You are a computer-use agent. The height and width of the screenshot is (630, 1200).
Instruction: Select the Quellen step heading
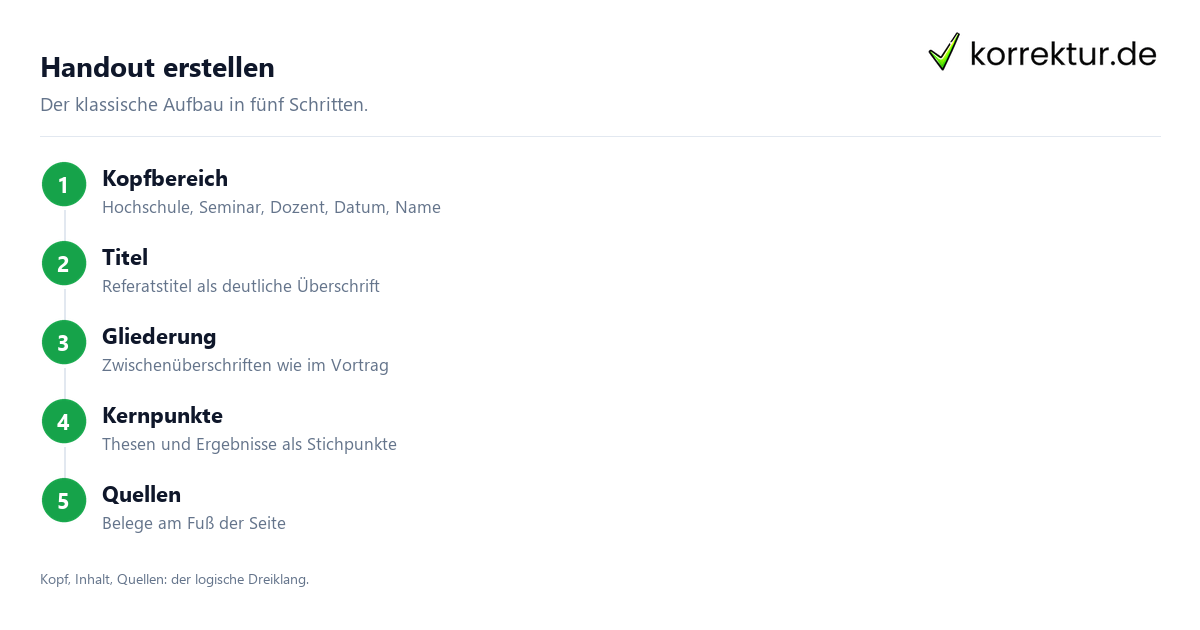(141, 495)
